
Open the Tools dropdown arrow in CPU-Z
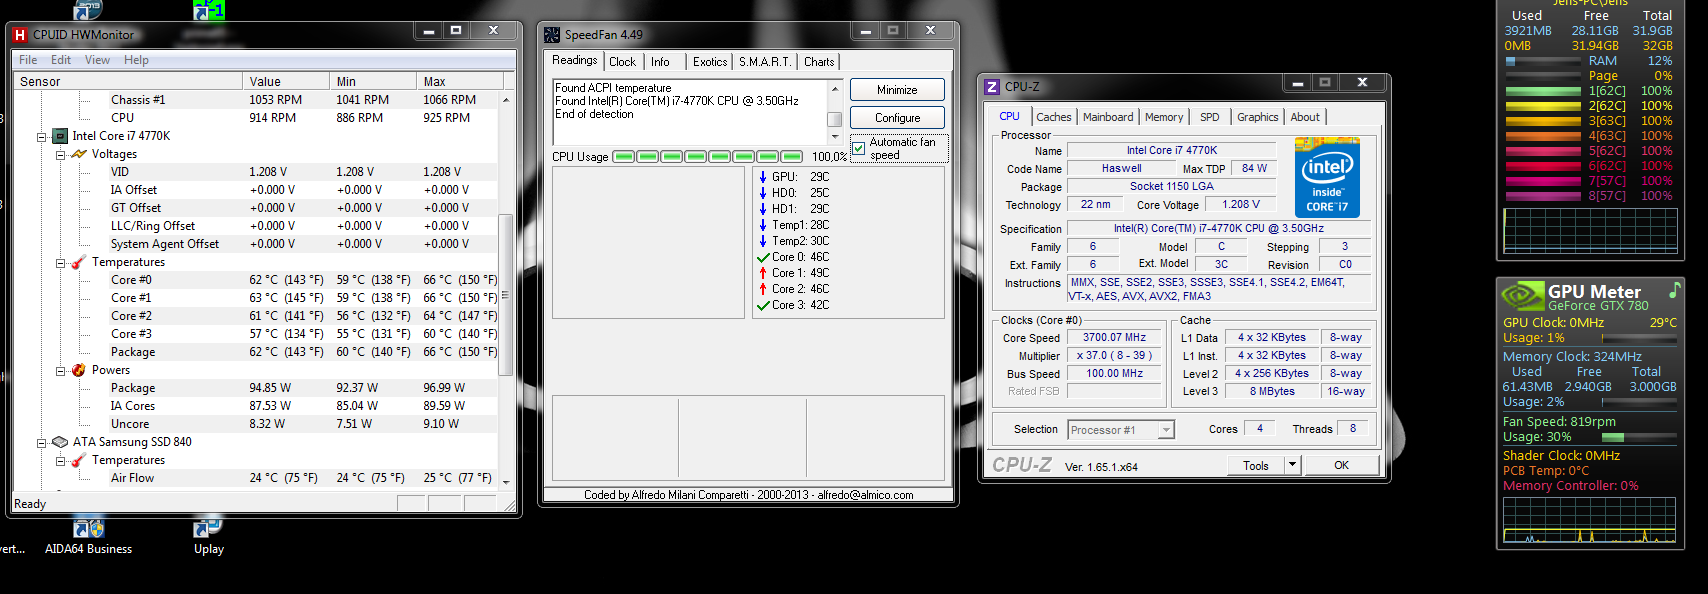click(x=1291, y=465)
